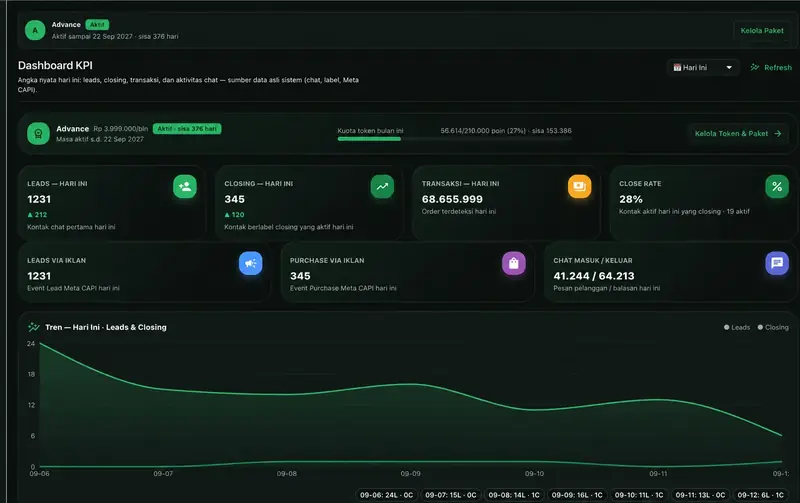Click 'Tren — Hari Ini · Leads & Closing' title
The width and height of the screenshot is (800, 503).
pos(106,327)
